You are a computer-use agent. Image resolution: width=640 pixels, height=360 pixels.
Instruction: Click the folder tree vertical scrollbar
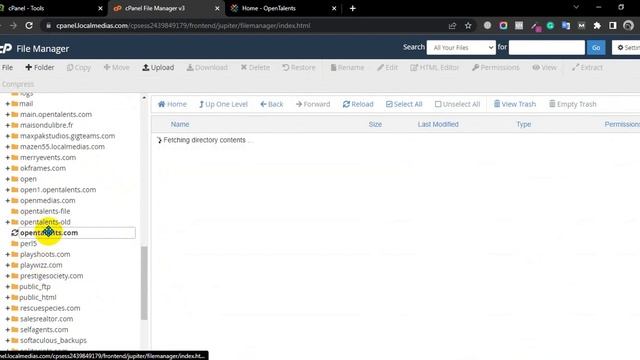tap(144, 283)
